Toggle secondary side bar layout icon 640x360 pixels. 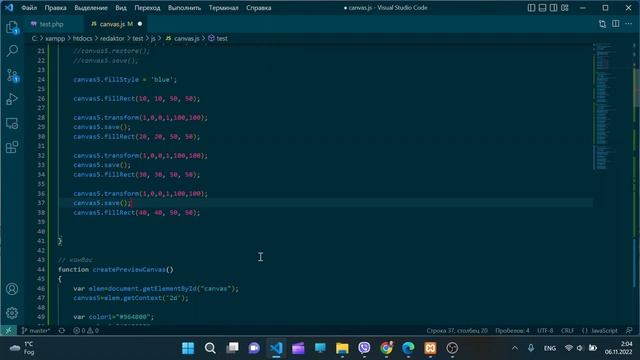click(553, 8)
